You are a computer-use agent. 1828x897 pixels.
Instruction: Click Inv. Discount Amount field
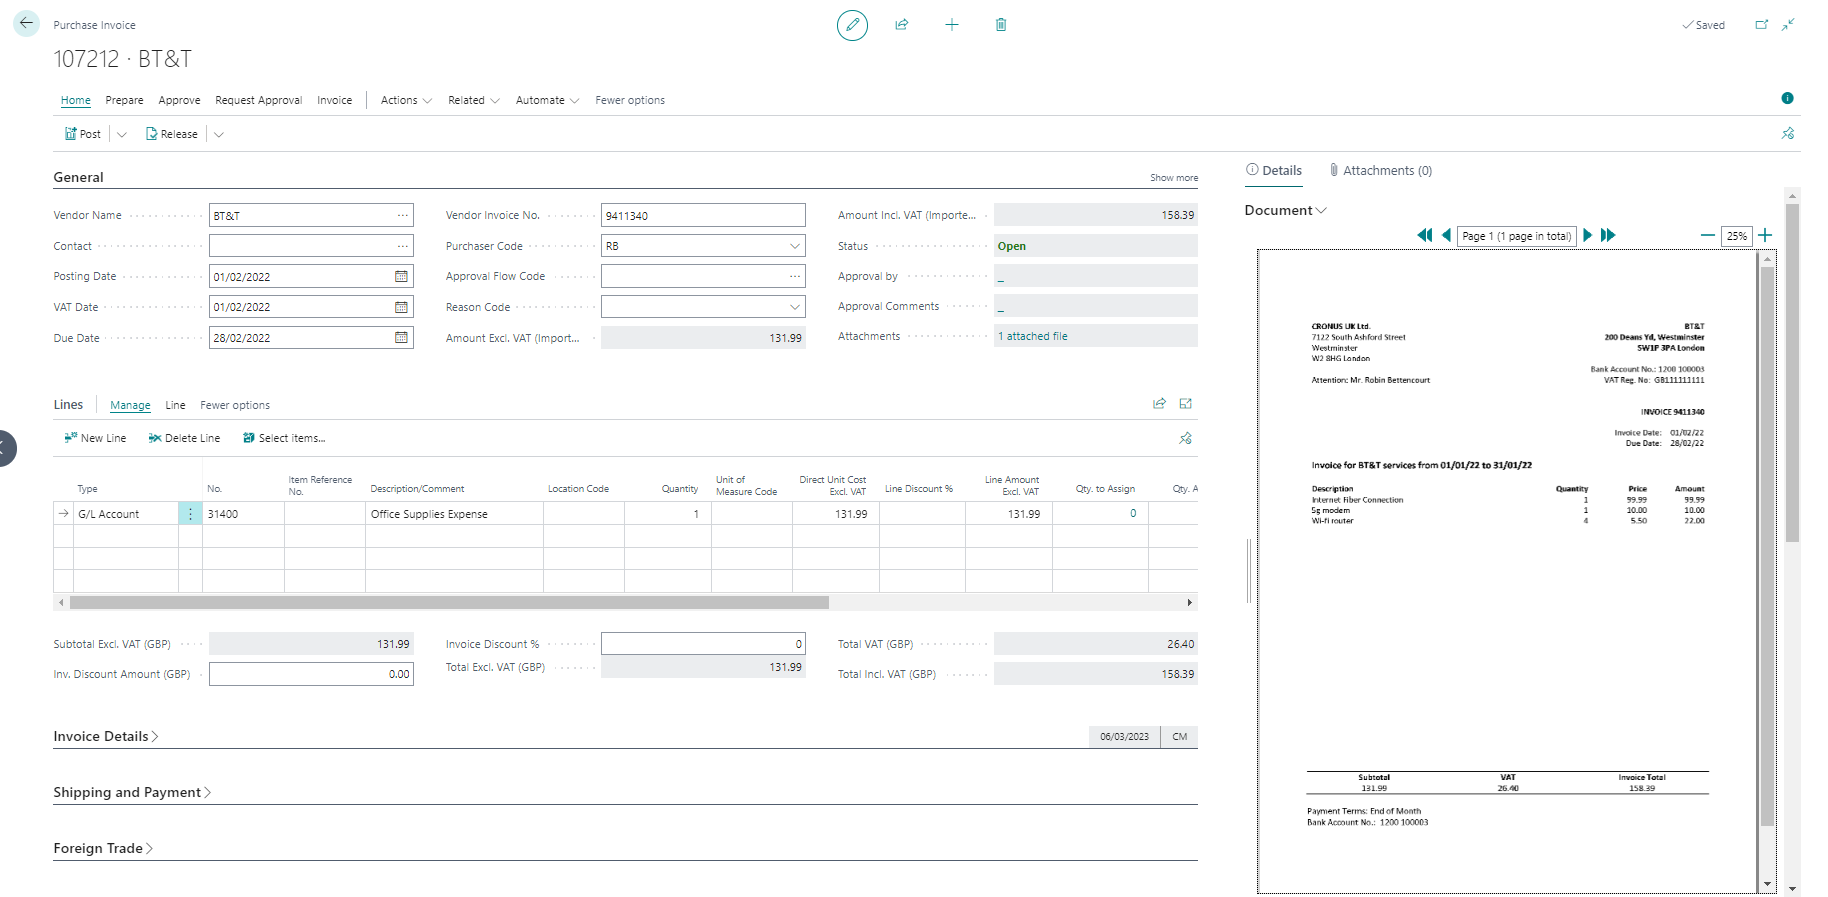[311, 674]
